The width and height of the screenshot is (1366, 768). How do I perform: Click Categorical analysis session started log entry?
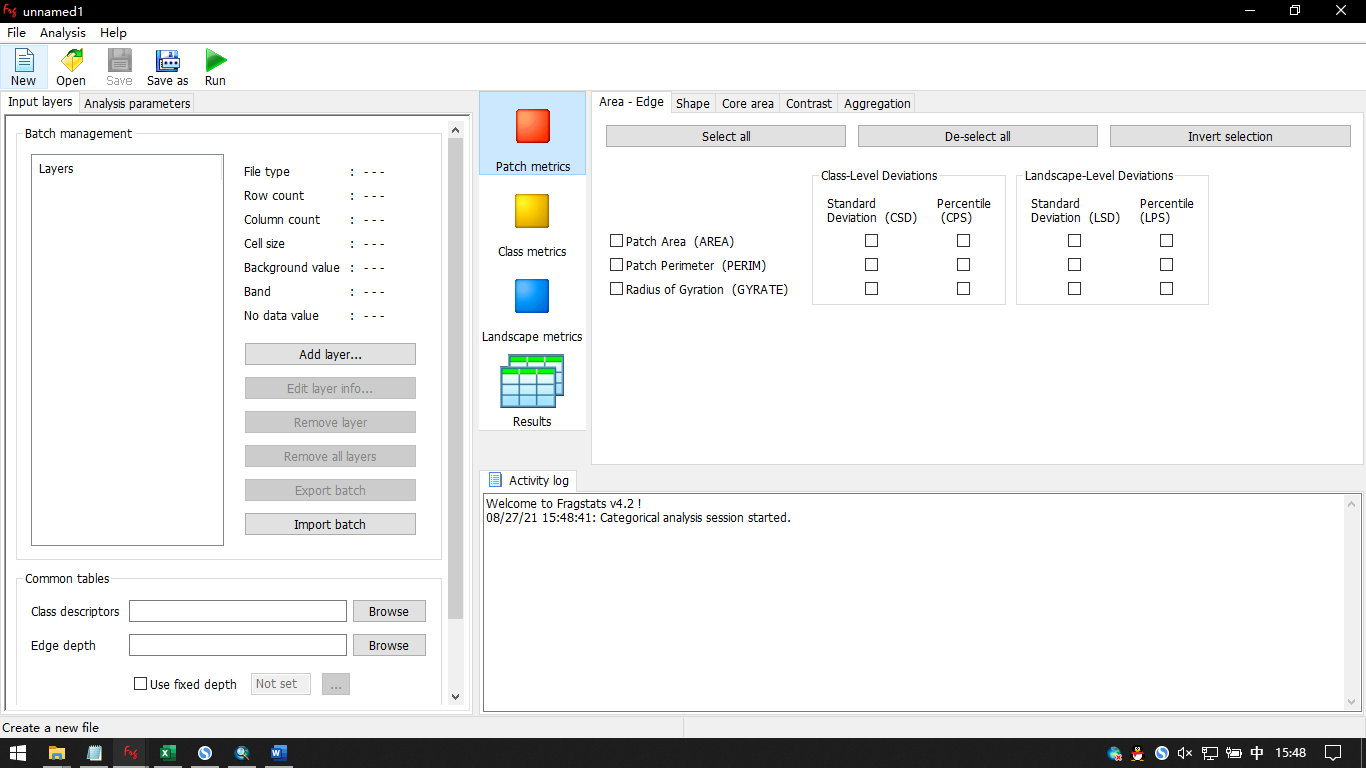638,518
